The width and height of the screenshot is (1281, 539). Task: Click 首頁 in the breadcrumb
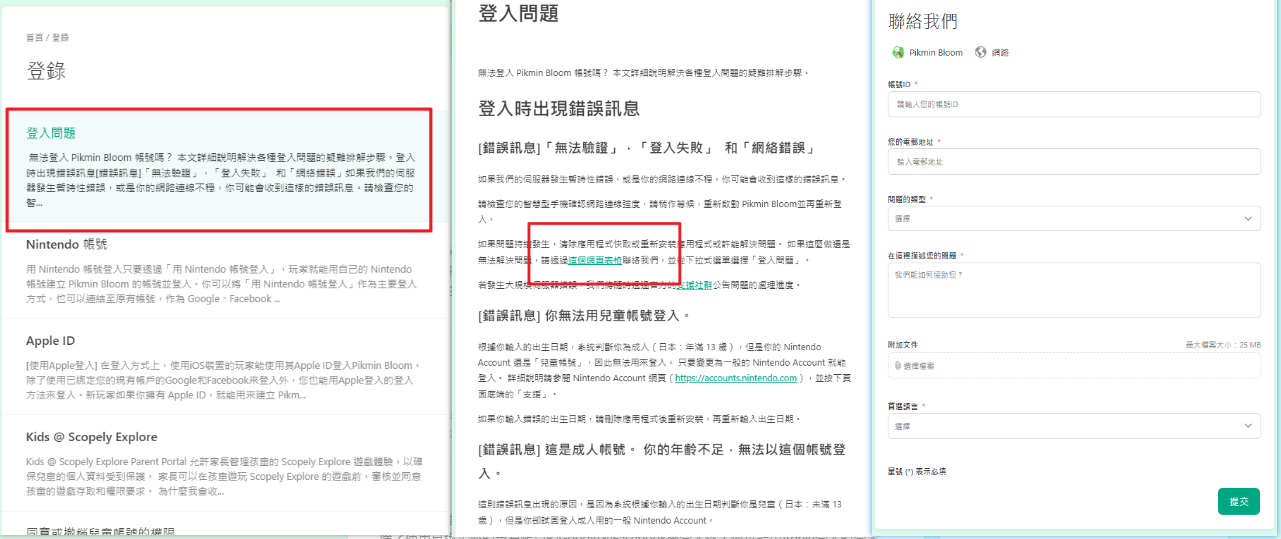pyautogui.click(x=33, y=37)
